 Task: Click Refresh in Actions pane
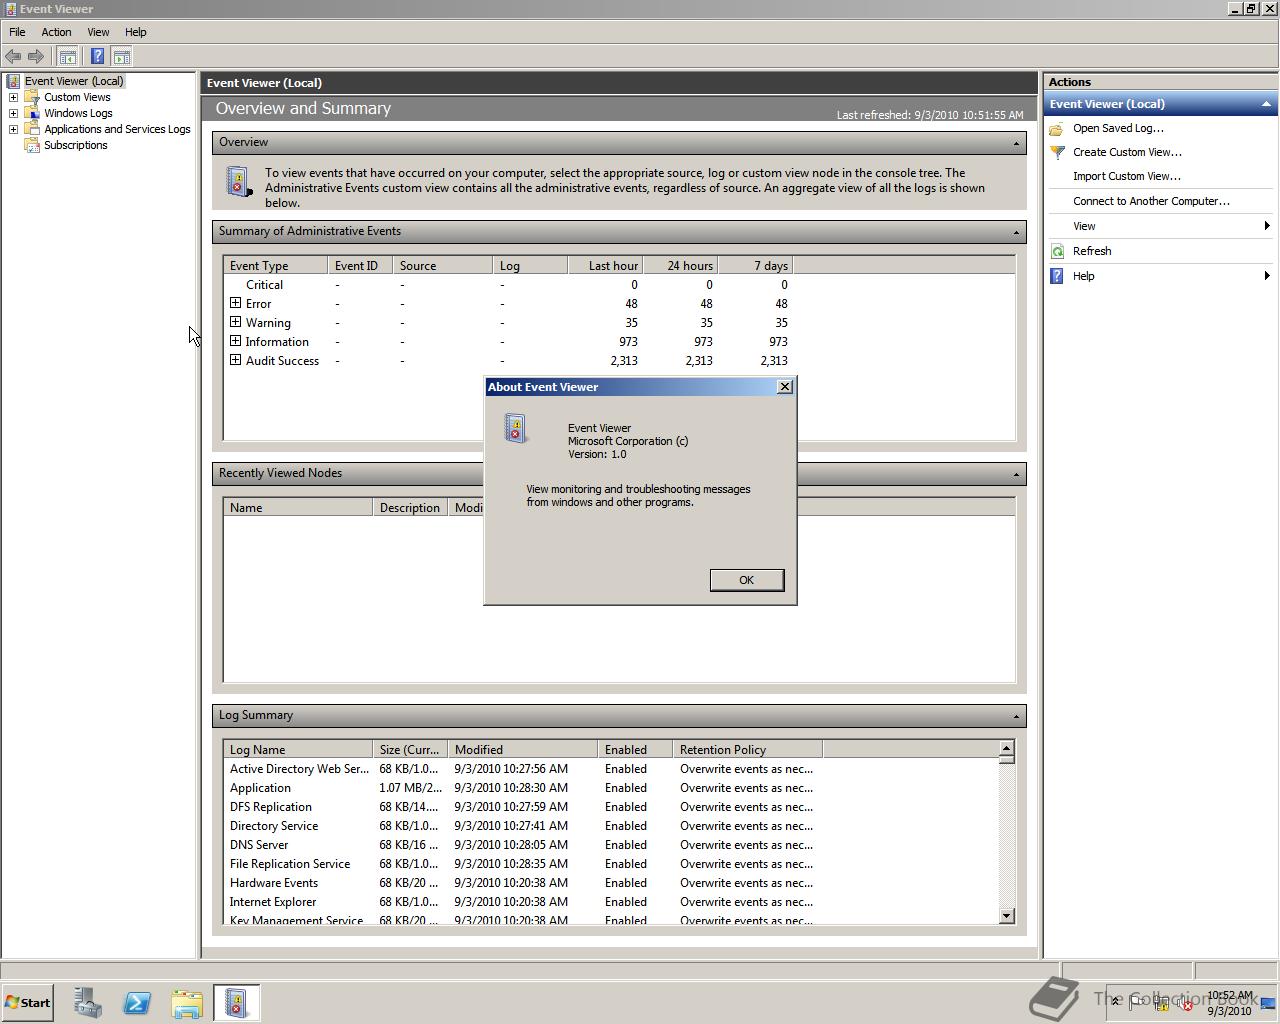(x=1092, y=251)
